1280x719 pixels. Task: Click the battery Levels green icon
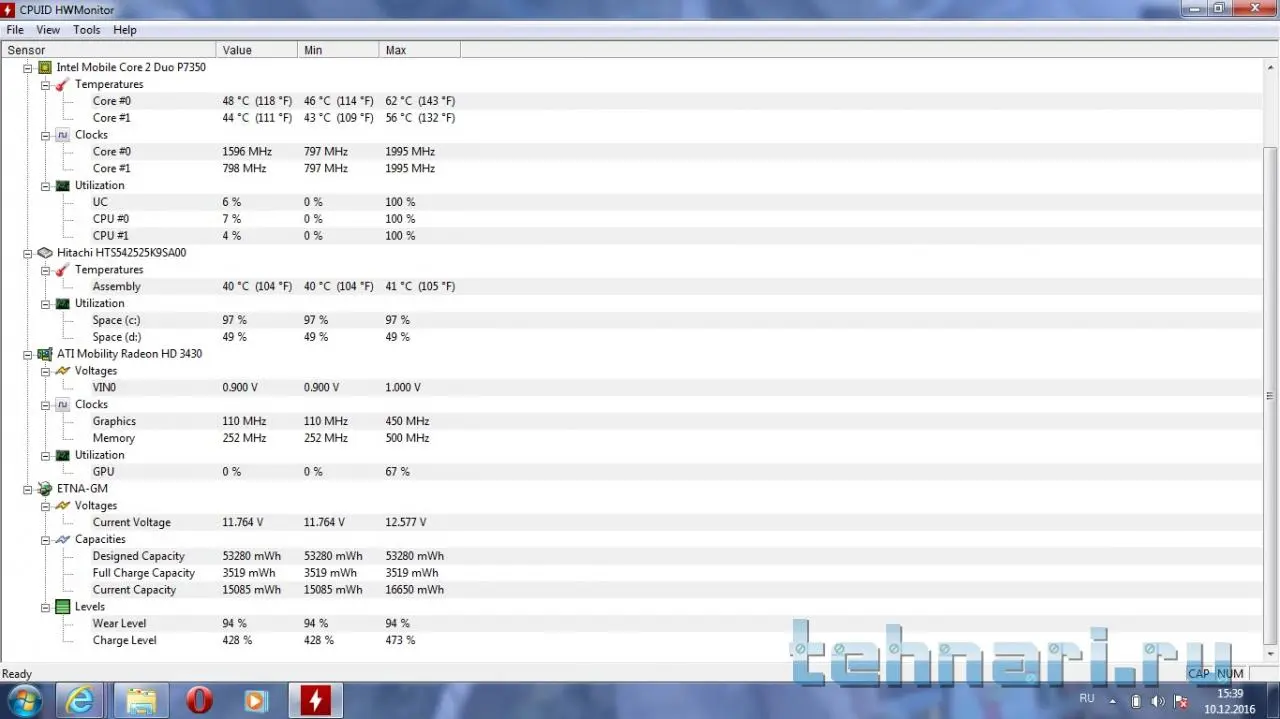63,607
